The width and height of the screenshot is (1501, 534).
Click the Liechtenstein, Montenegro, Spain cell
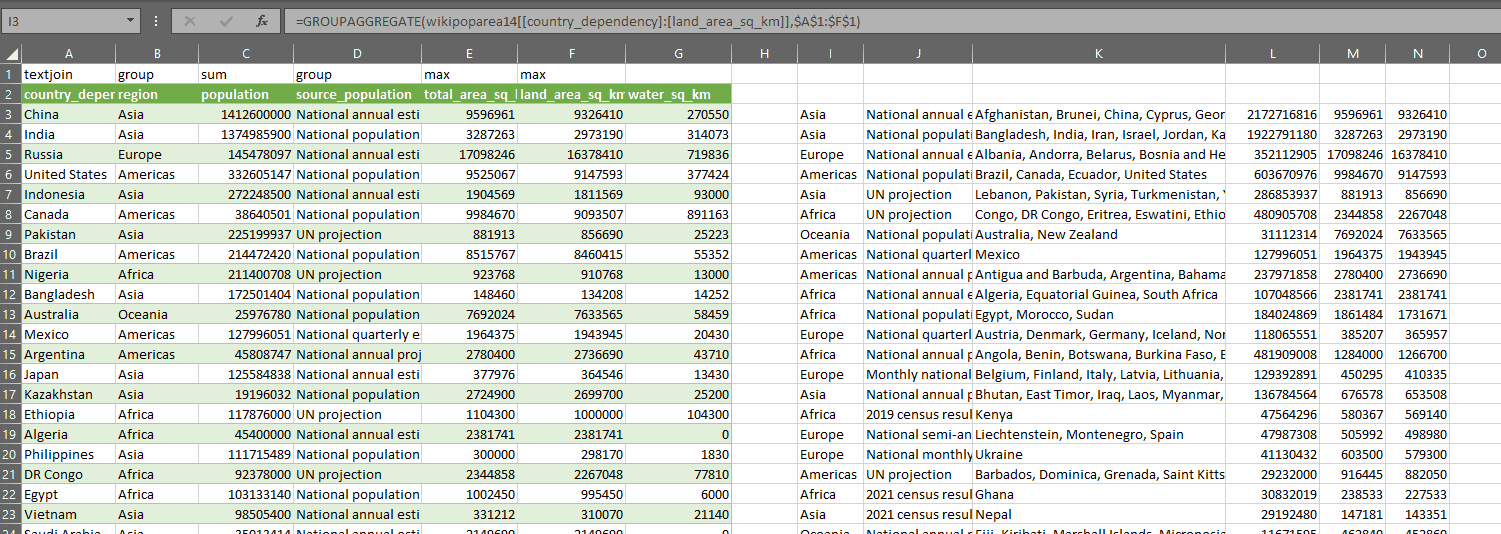click(x=1099, y=434)
